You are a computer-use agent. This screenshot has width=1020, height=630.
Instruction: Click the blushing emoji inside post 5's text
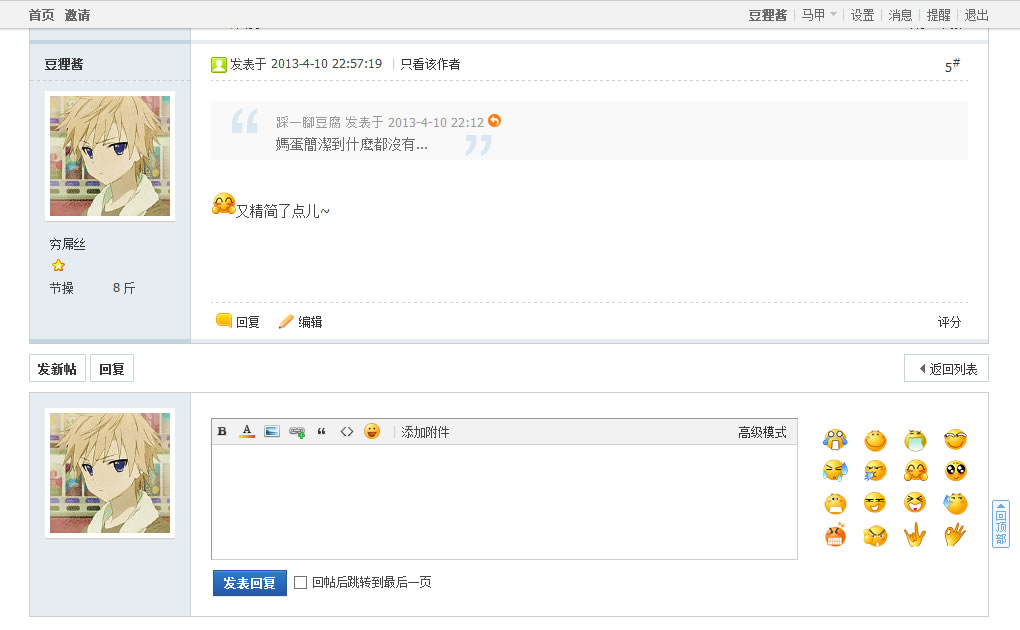[x=223, y=204]
